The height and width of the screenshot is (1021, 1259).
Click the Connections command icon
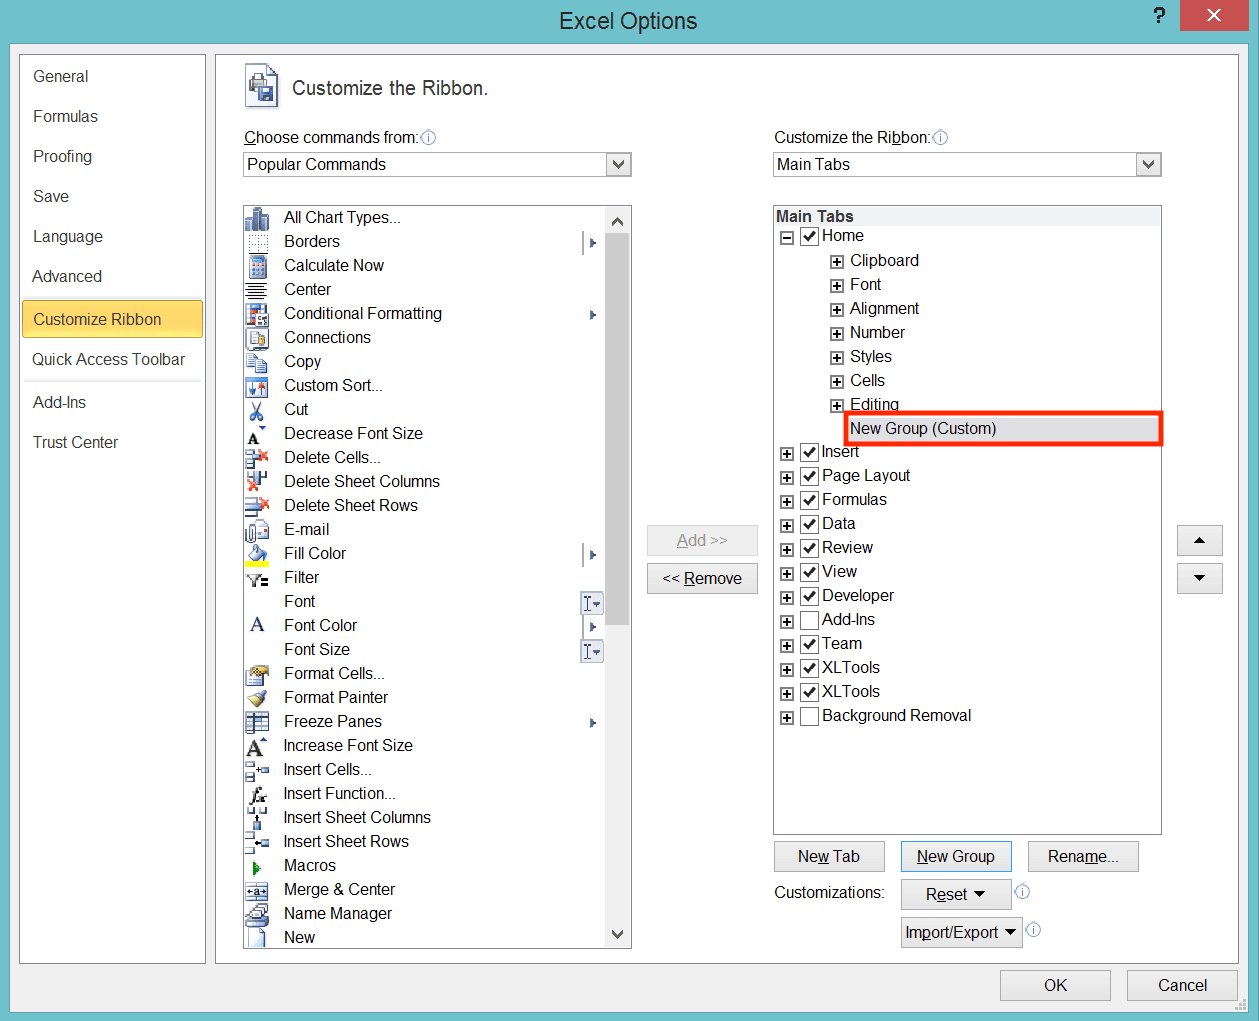pos(257,338)
